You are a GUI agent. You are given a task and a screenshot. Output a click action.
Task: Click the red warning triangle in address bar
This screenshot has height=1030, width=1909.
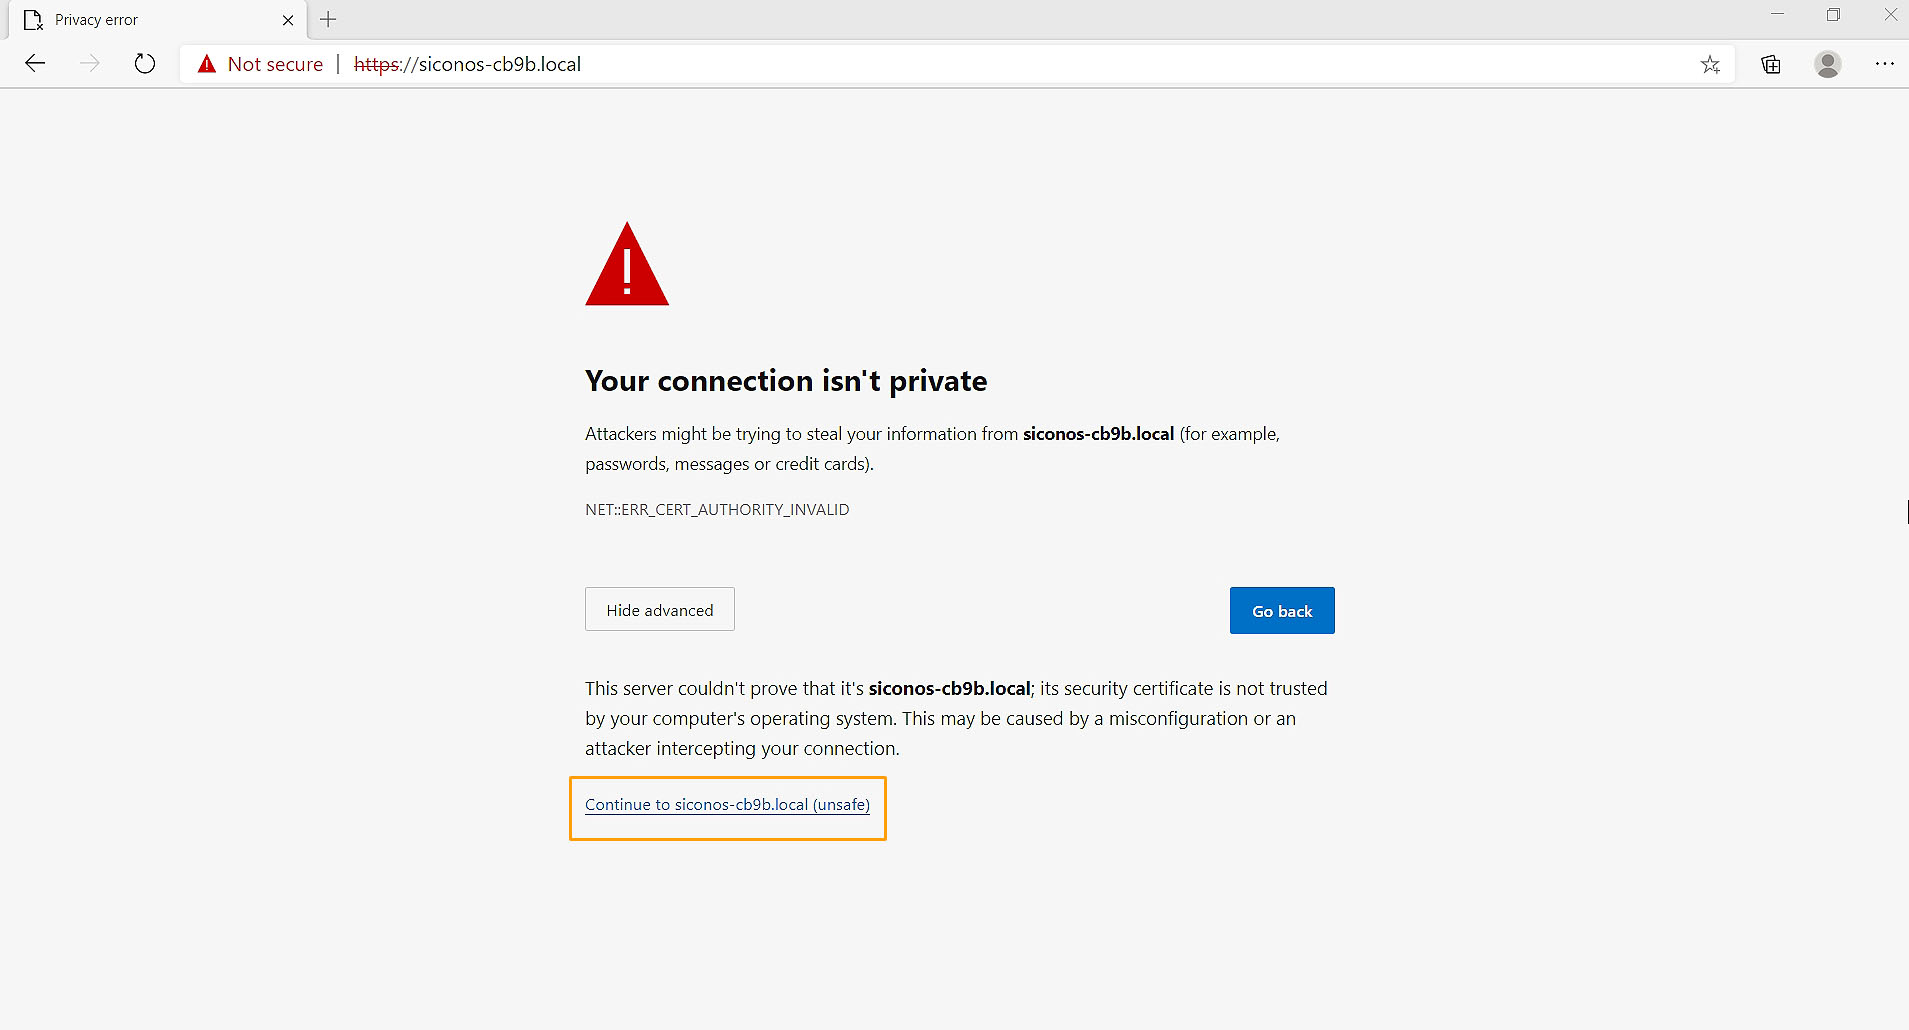click(x=207, y=64)
